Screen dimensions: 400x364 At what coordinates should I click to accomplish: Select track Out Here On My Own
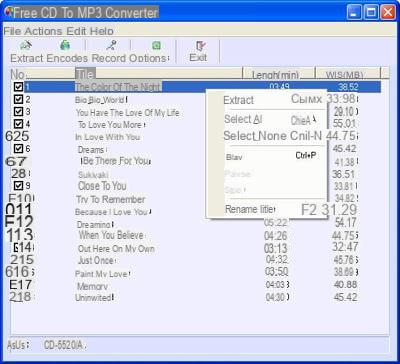116,249
